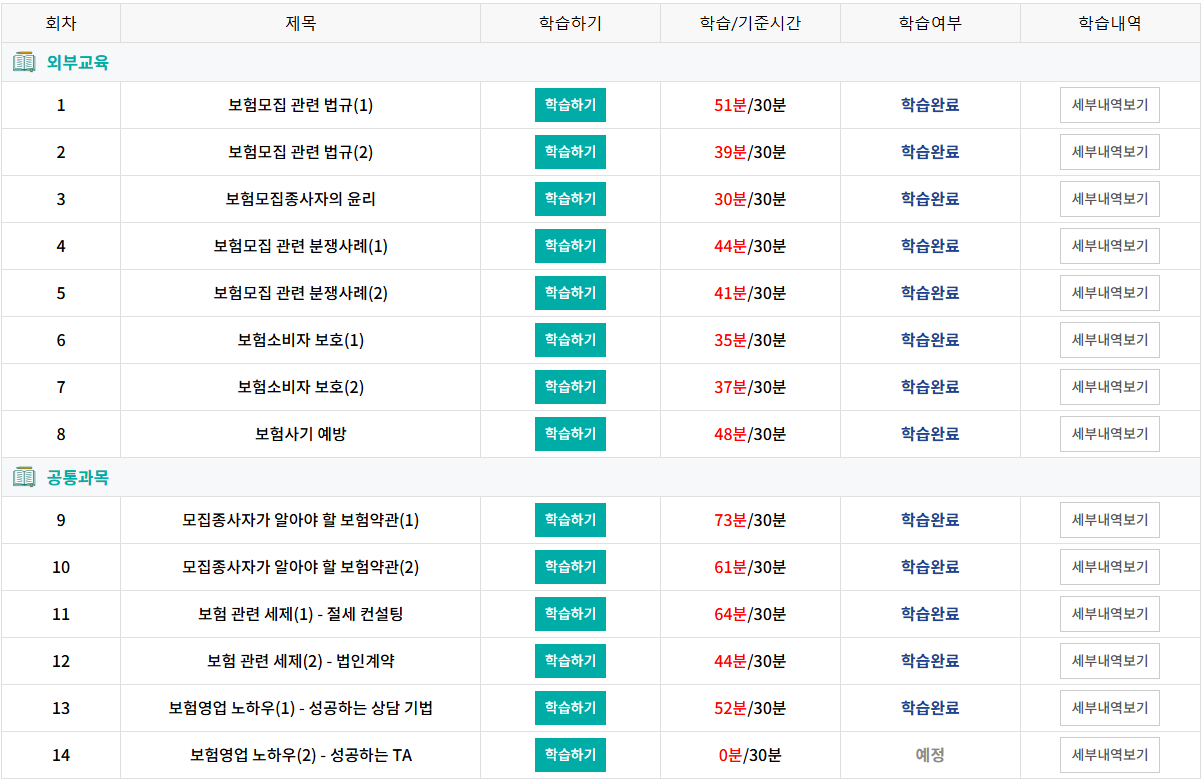Click lesson title 보험모집 관련 분쟁사례(2)
Screen dimensions: 1202x779
(300, 293)
